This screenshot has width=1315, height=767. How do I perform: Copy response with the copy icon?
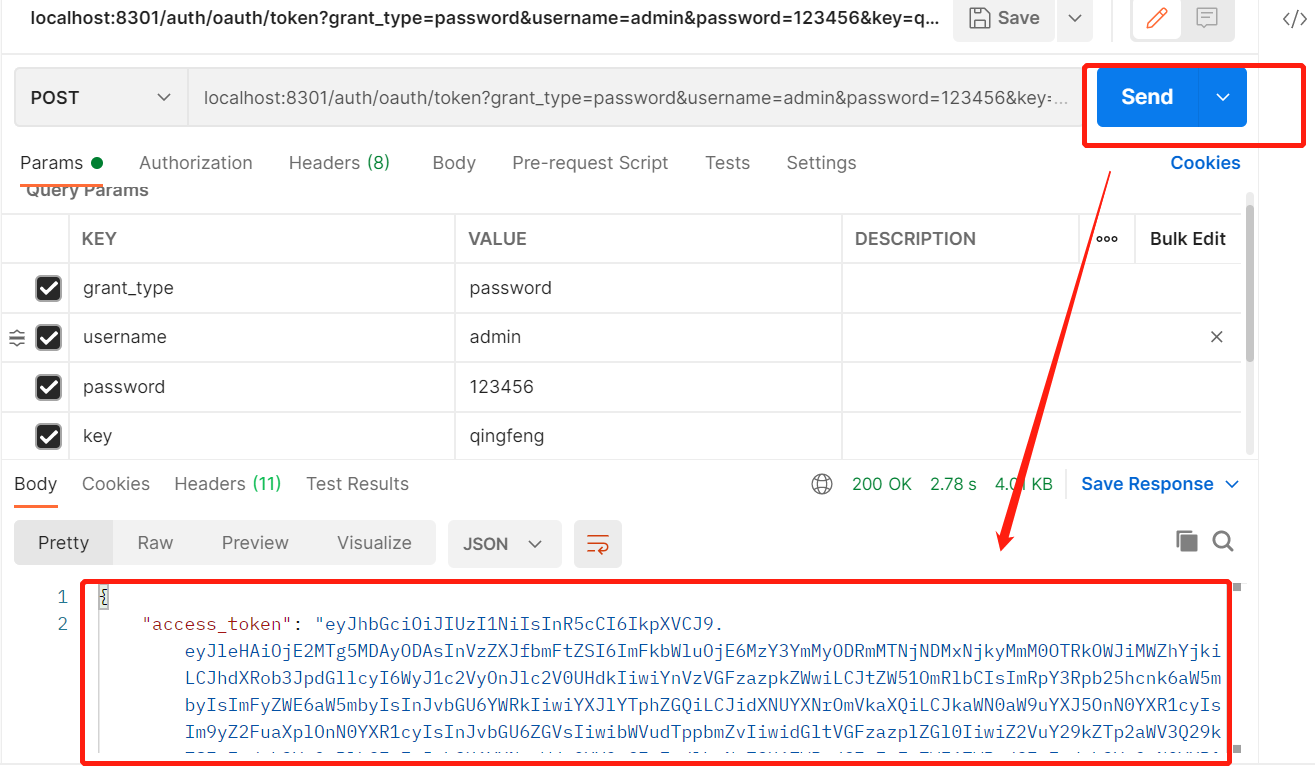[x=1187, y=541]
